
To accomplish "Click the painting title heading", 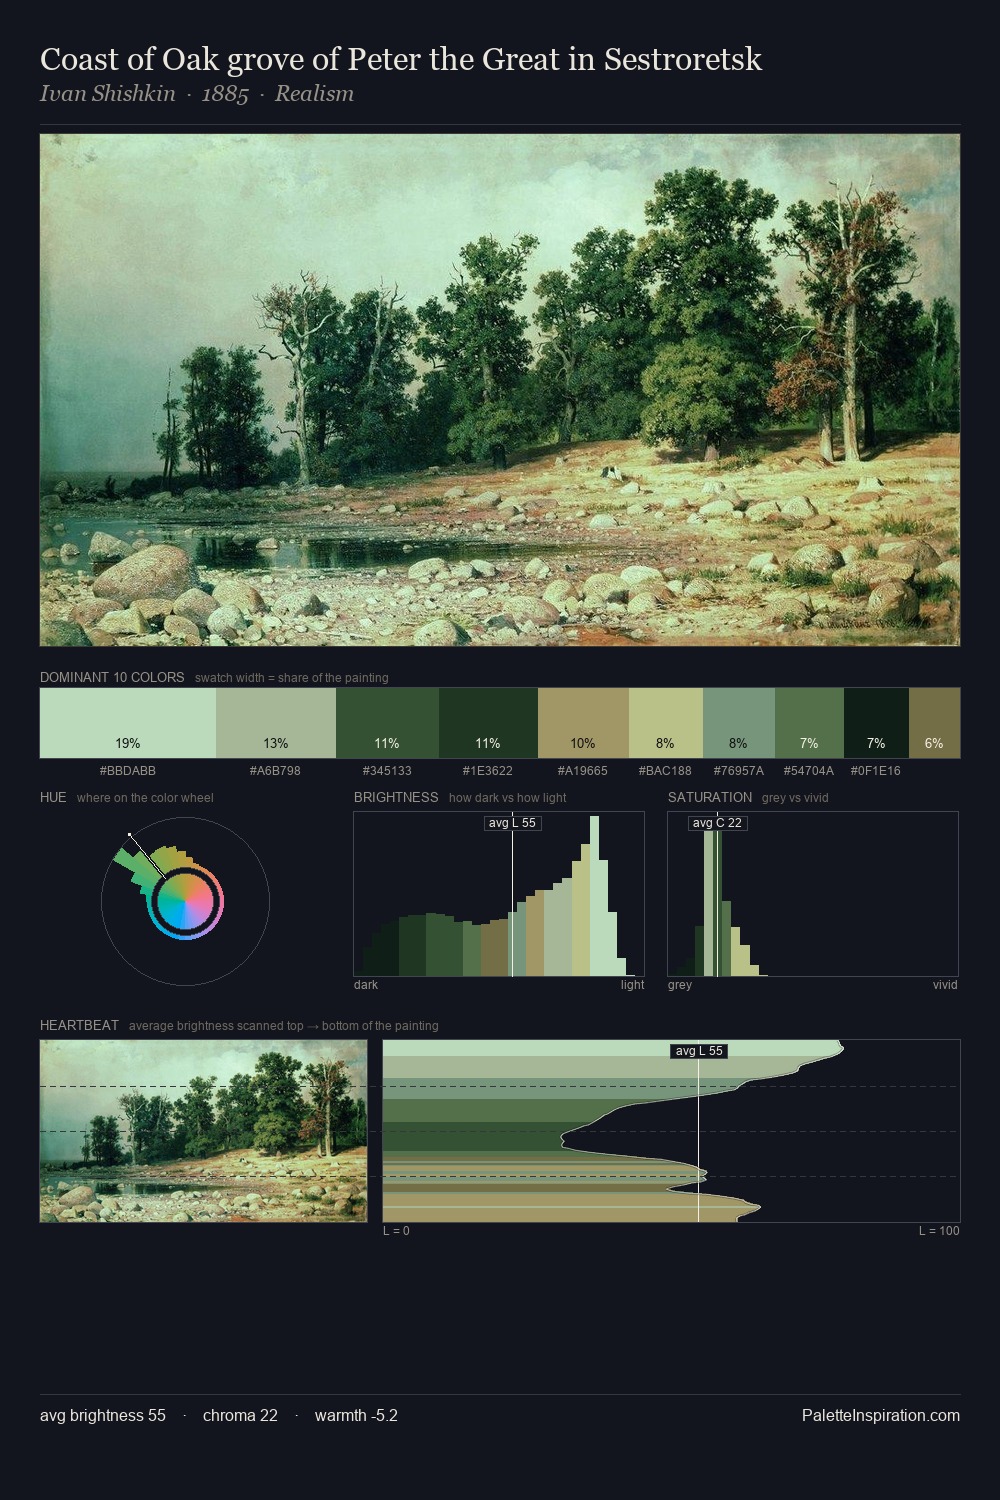I will (x=401, y=60).
